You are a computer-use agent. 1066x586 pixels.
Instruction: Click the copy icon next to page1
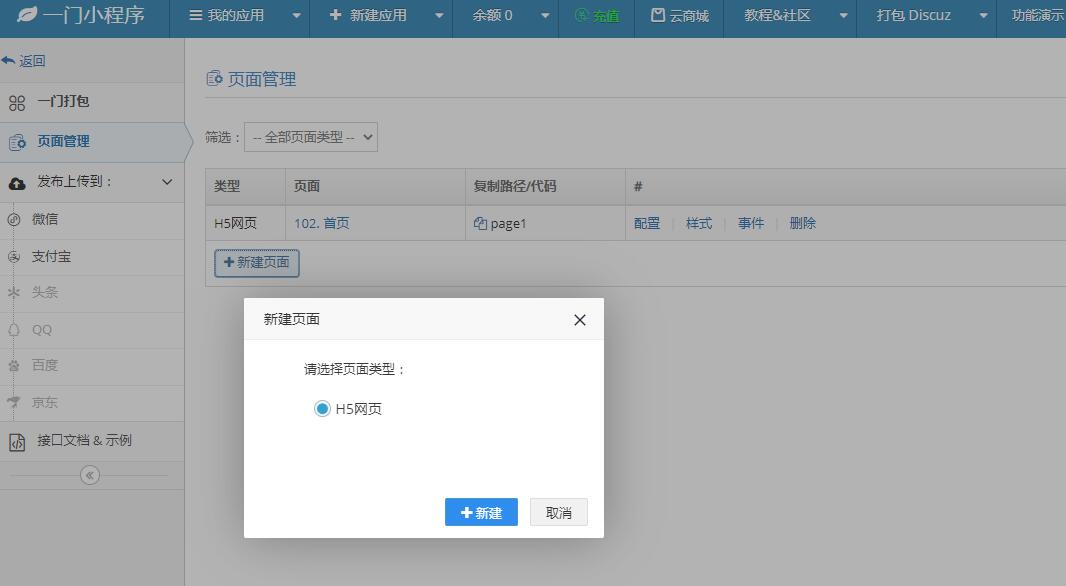coord(480,223)
